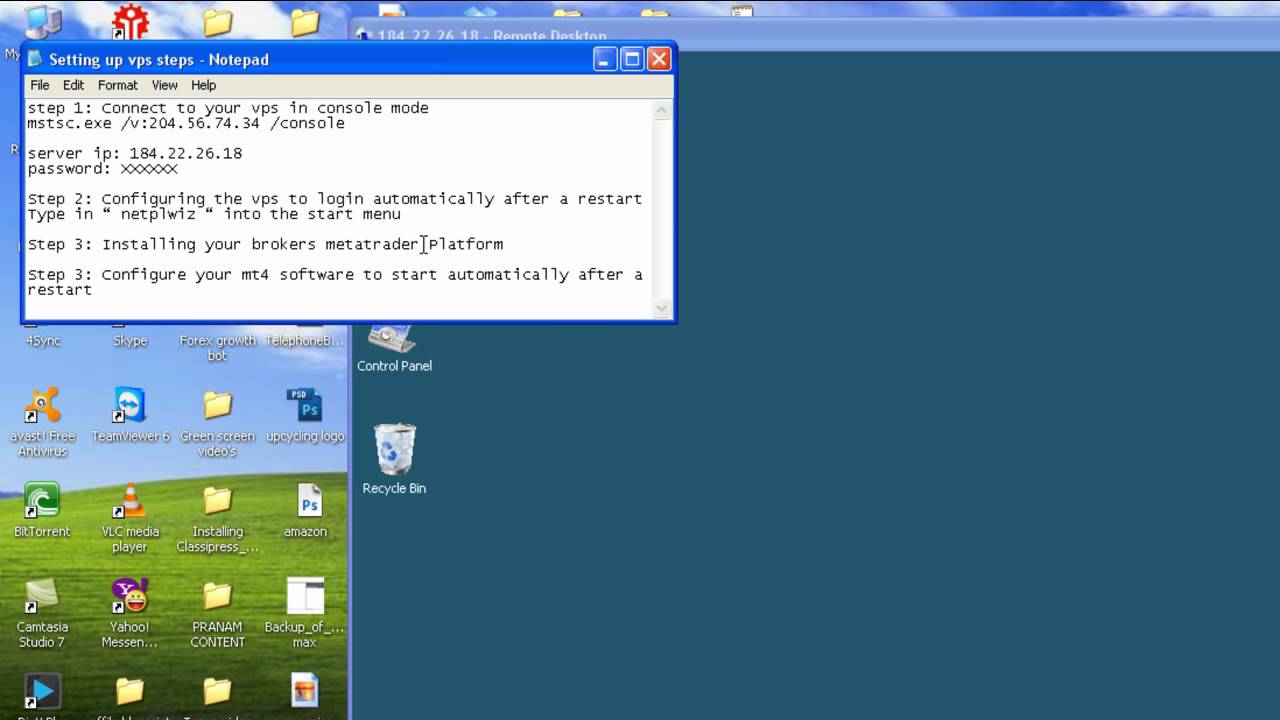This screenshot has height=720, width=1280.
Task: Open the Notepad Edit menu
Action: (73, 85)
